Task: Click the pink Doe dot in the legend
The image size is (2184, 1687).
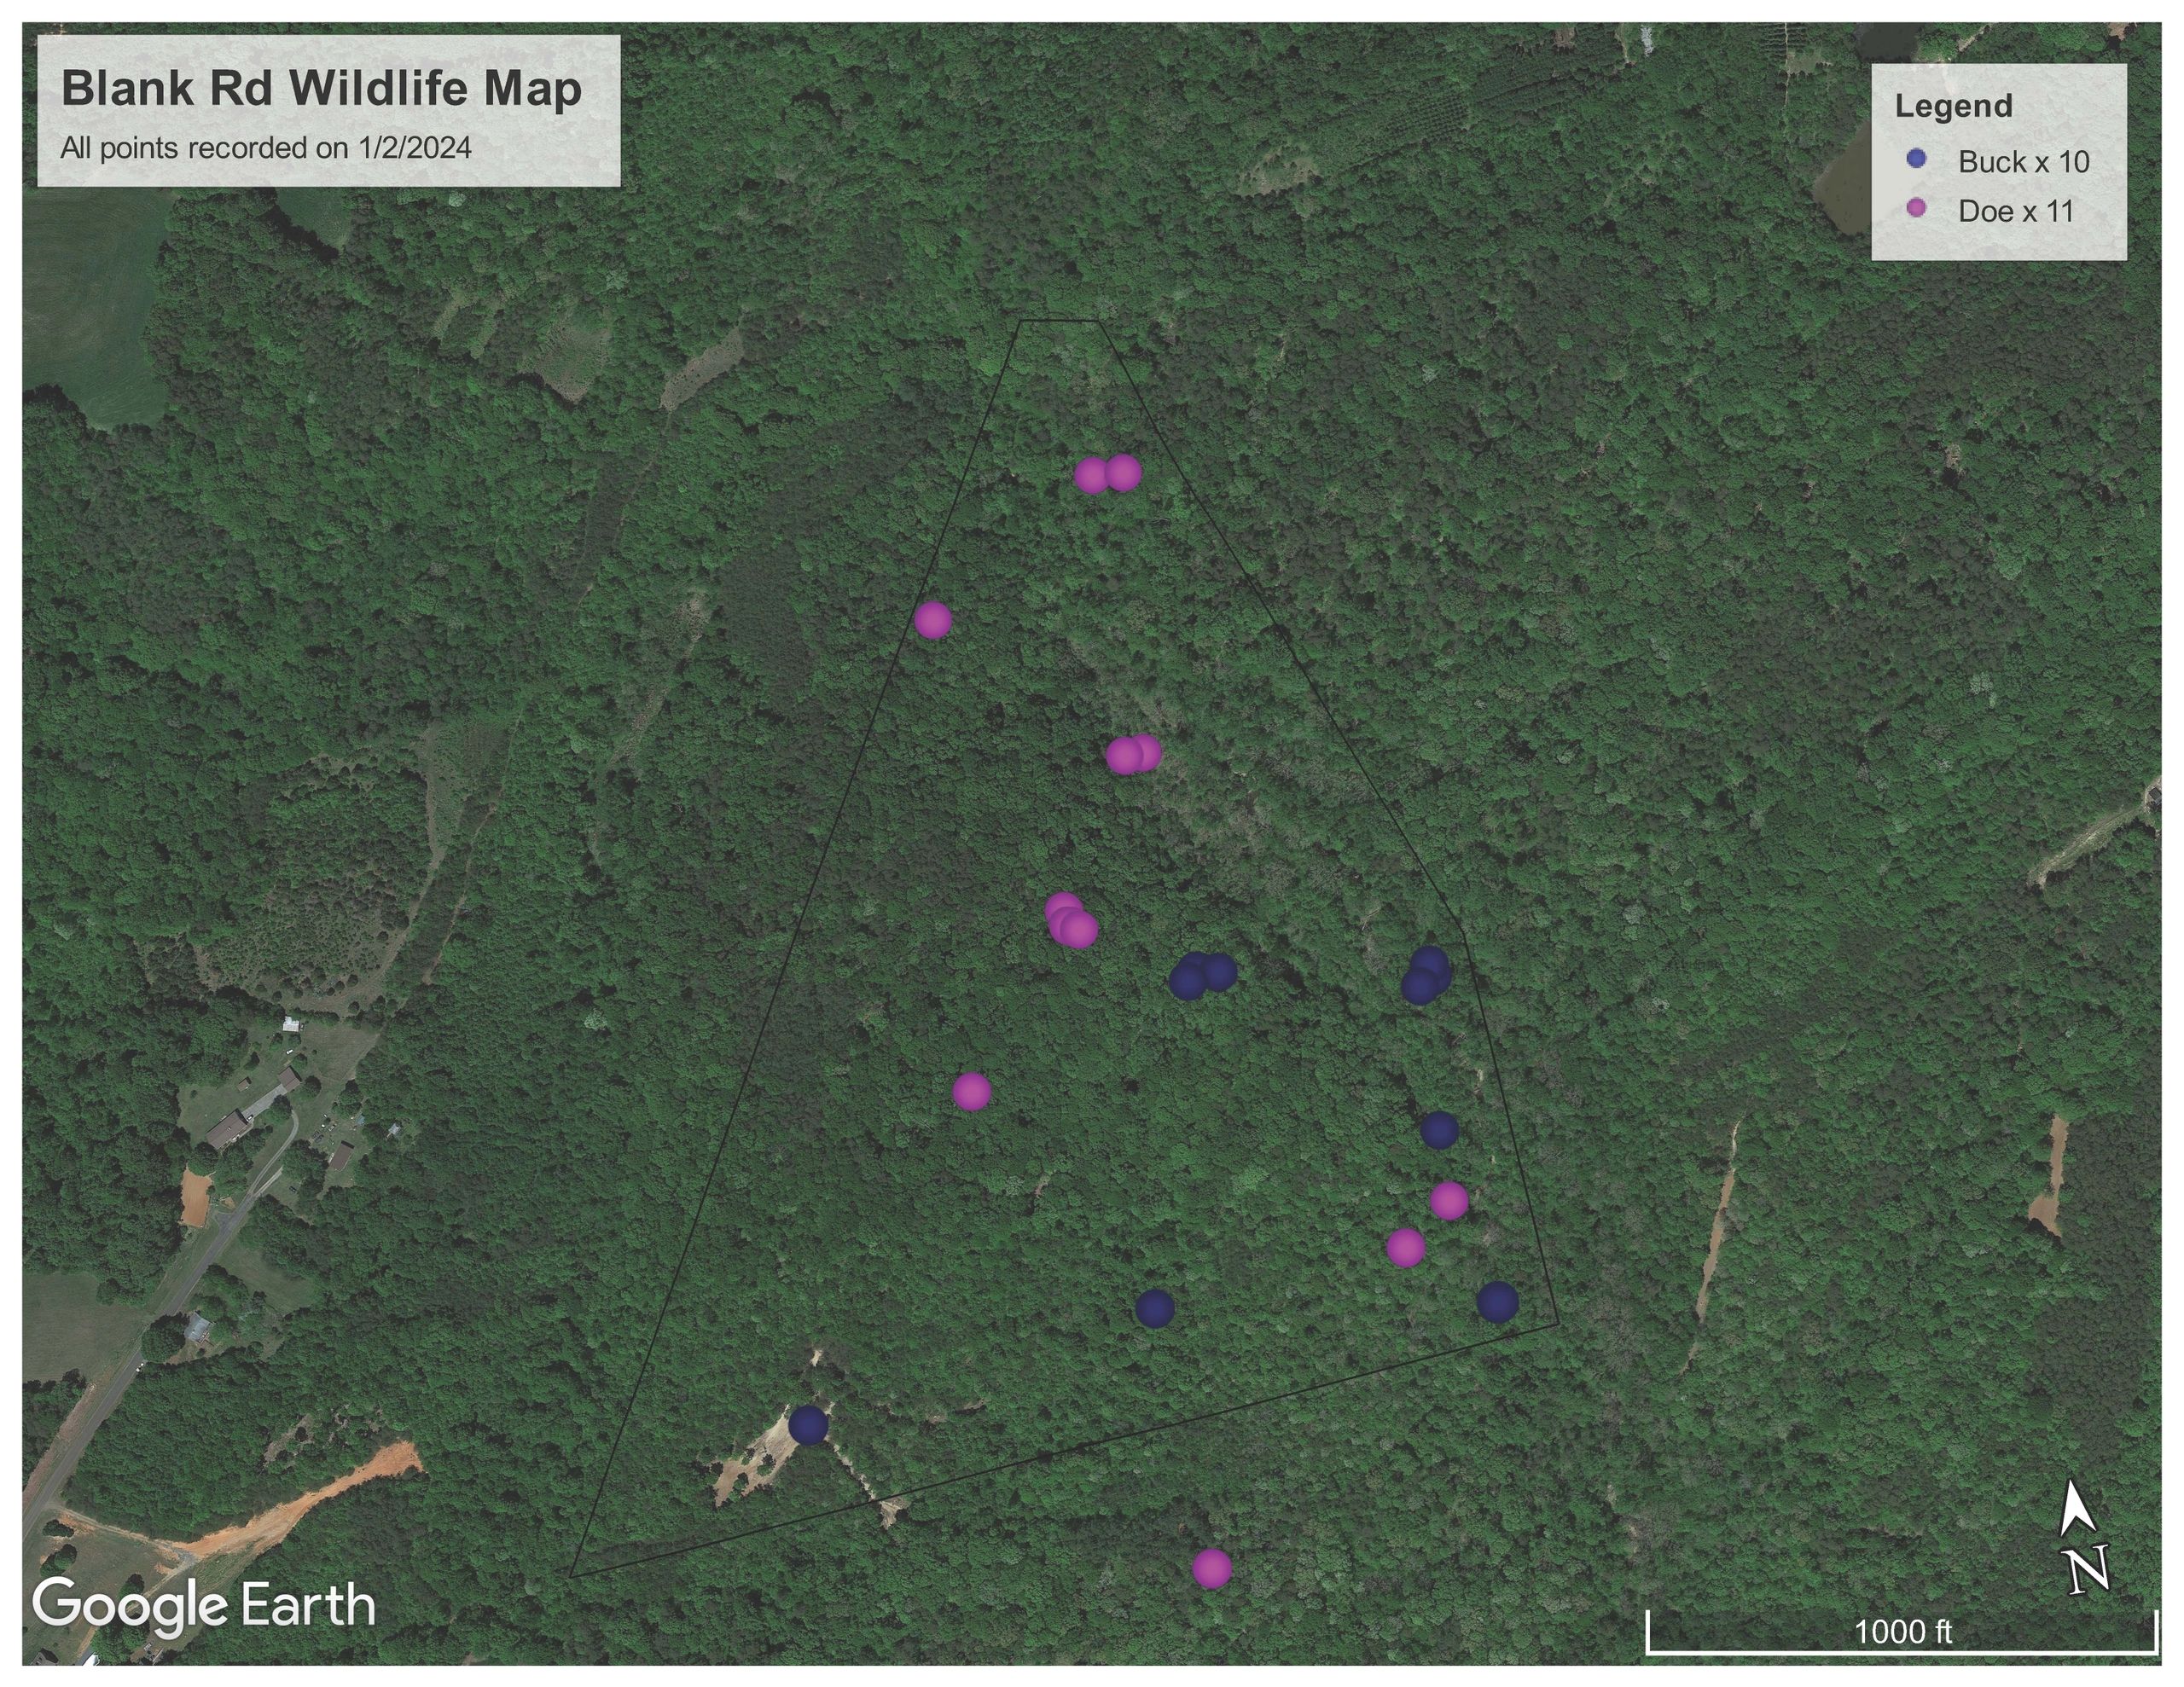Action: [1916, 208]
